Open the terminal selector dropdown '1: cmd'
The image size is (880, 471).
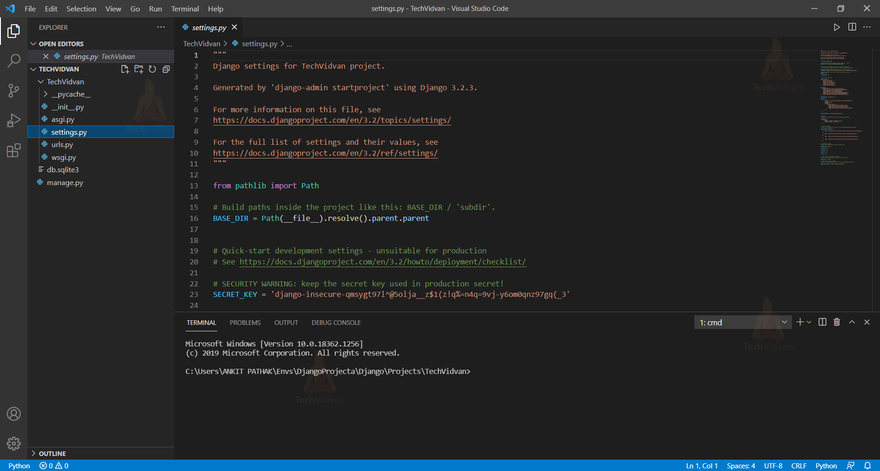[743, 322]
